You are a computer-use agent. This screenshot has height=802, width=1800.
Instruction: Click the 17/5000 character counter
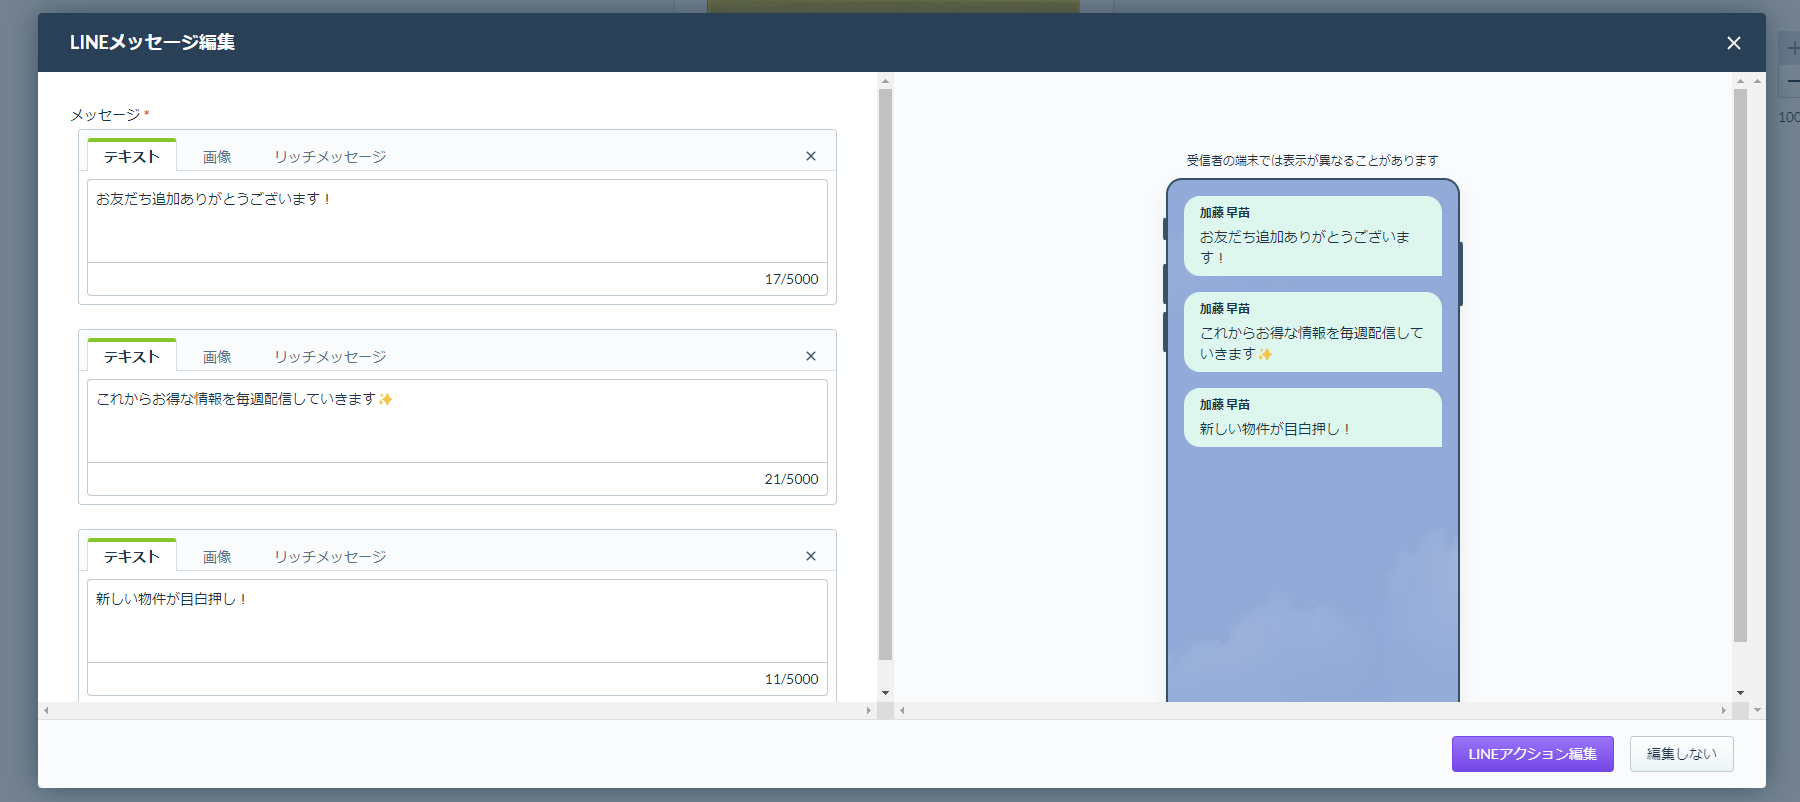(791, 279)
